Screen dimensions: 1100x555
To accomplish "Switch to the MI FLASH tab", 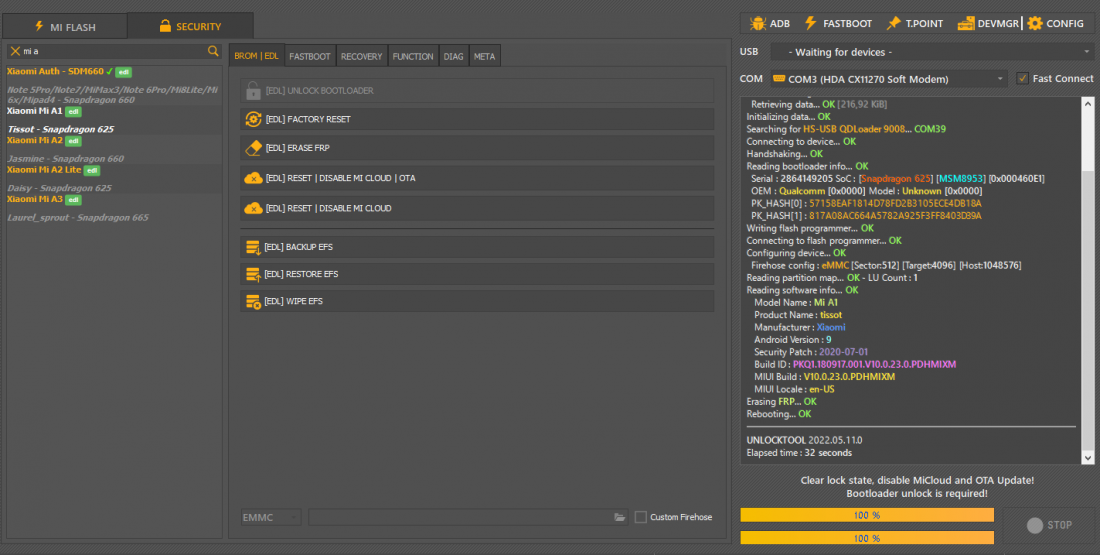I will [65, 27].
